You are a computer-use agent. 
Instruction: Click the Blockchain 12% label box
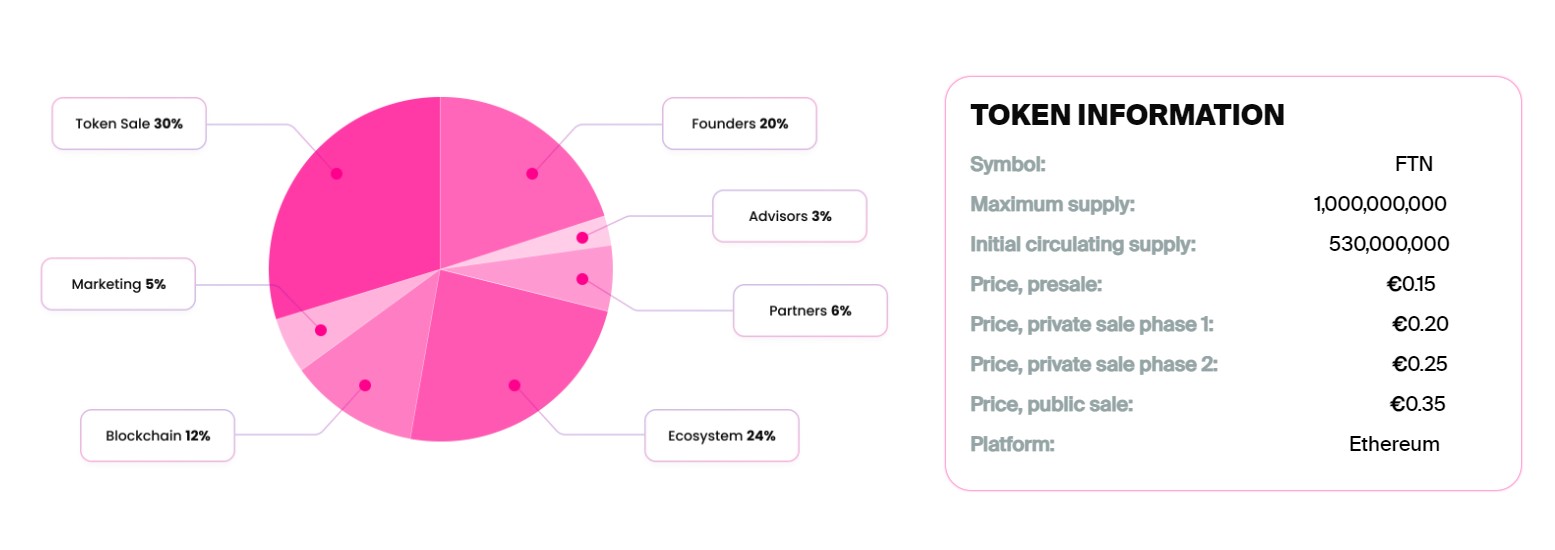[x=157, y=435]
